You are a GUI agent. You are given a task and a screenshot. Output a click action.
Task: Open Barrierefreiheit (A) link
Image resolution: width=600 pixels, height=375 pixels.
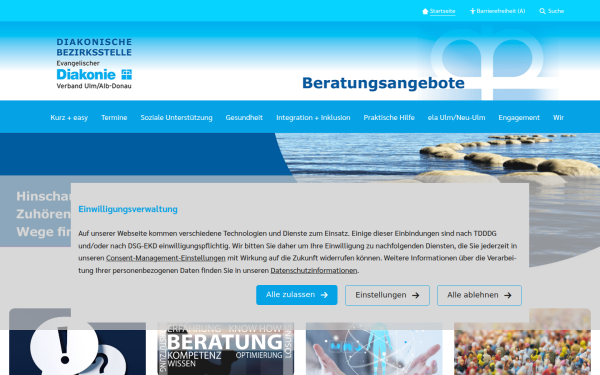tap(501, 11)
